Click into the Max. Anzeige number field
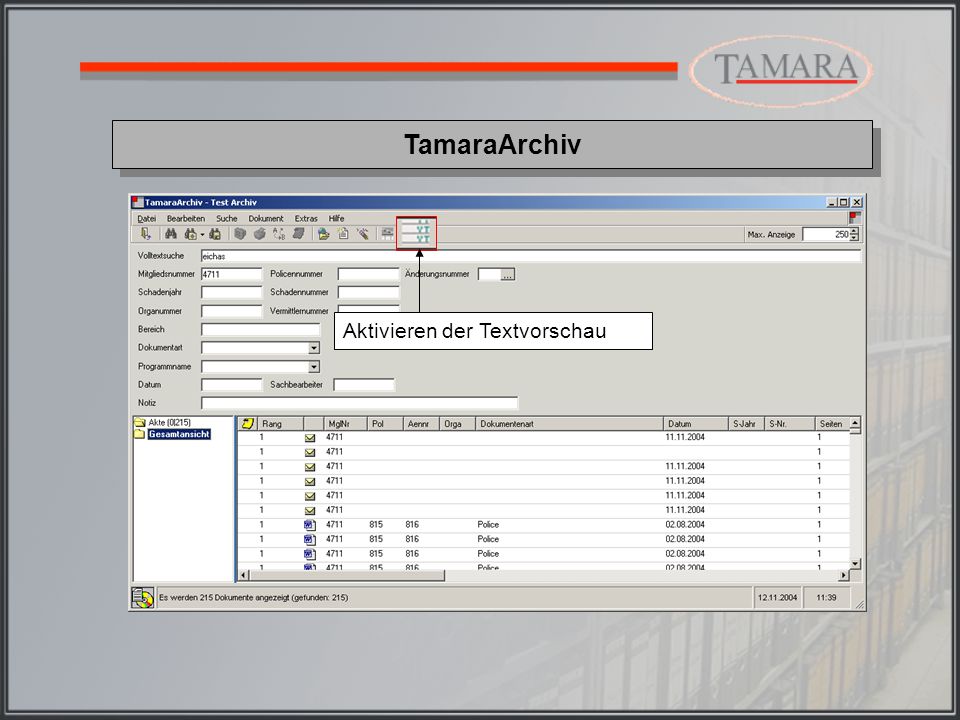Image resolution: width=960 pixels, height=720 pixels. coord(827,234)
